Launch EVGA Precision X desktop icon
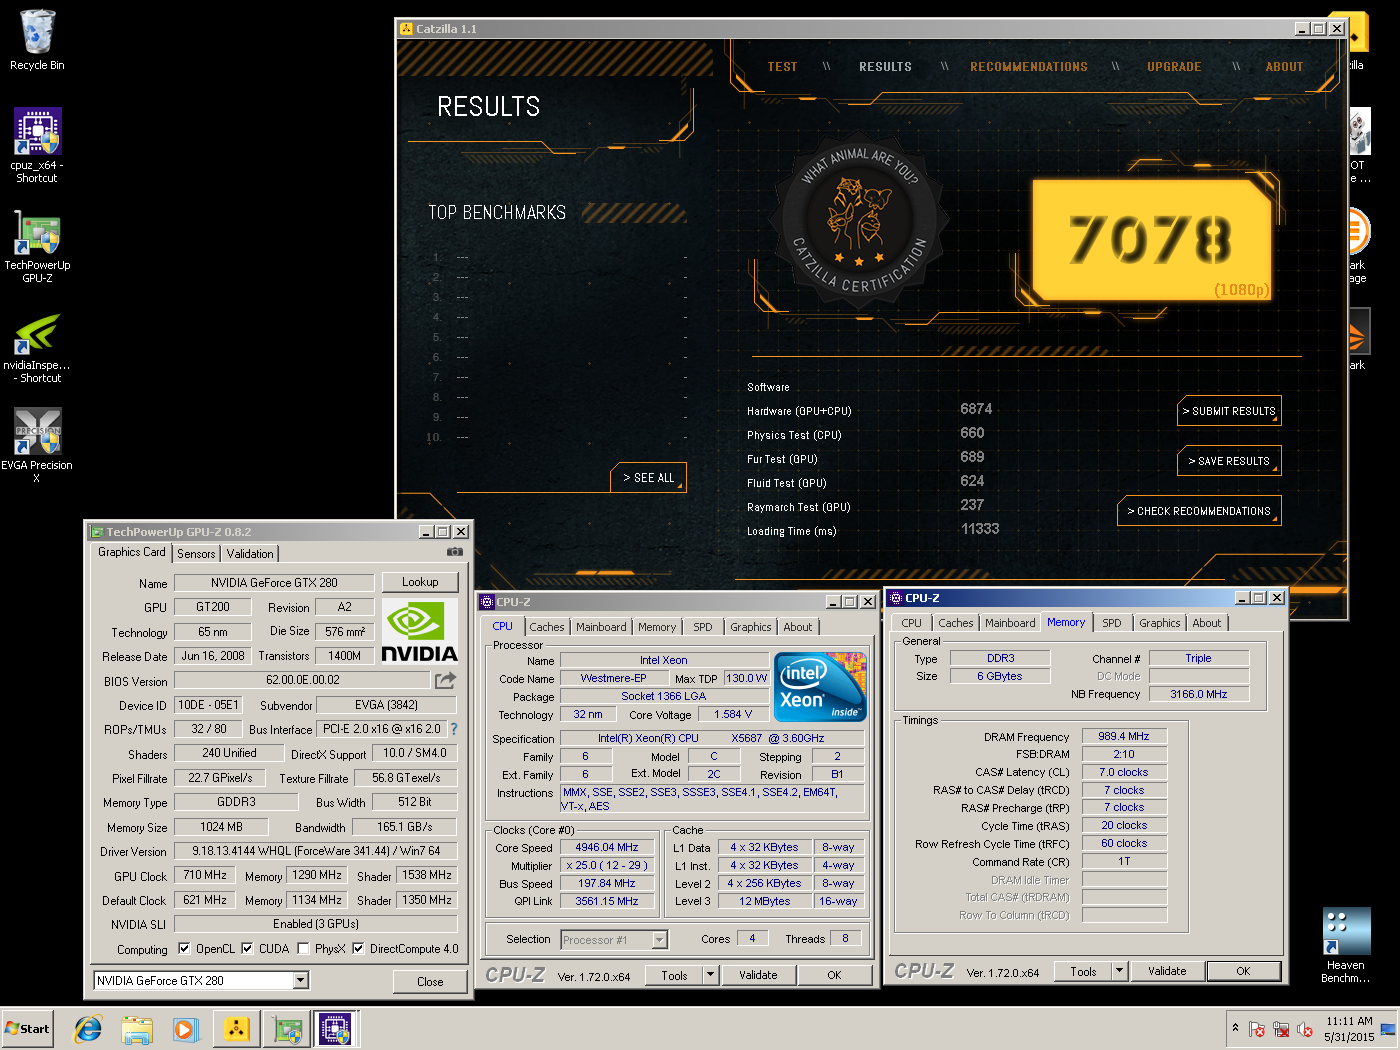1400x1050 pixels. pyautogui.click(x=37, y=445)
